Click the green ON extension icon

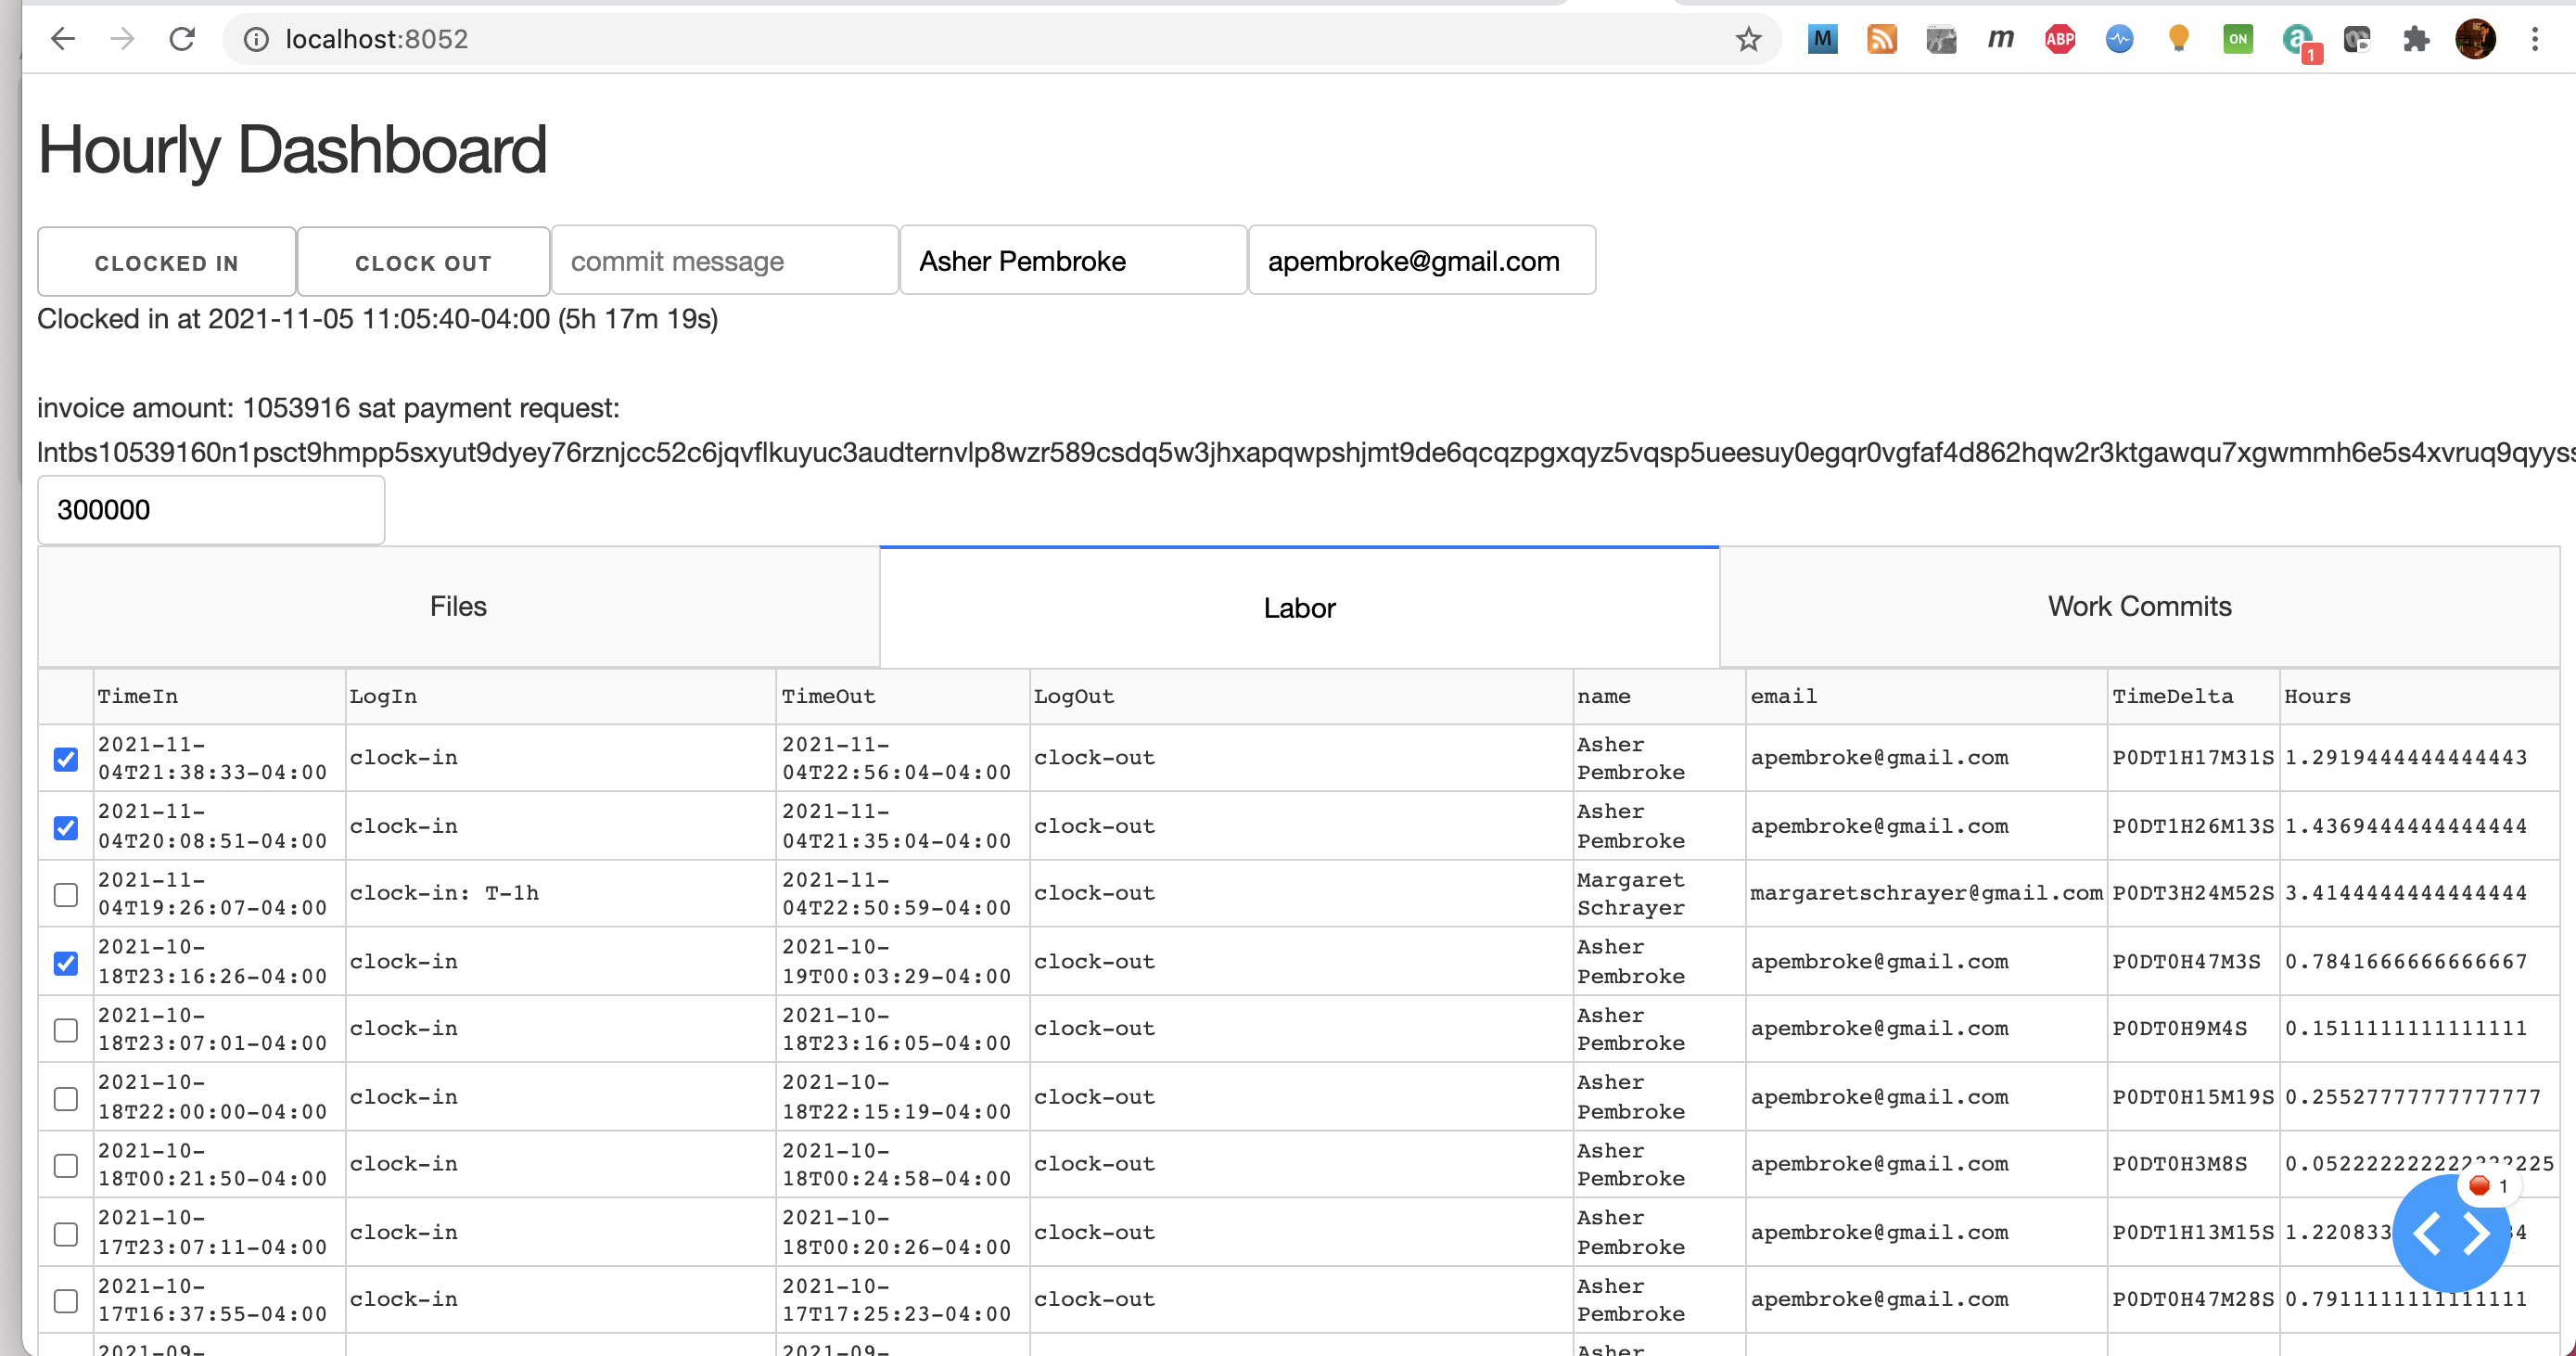2237,39
